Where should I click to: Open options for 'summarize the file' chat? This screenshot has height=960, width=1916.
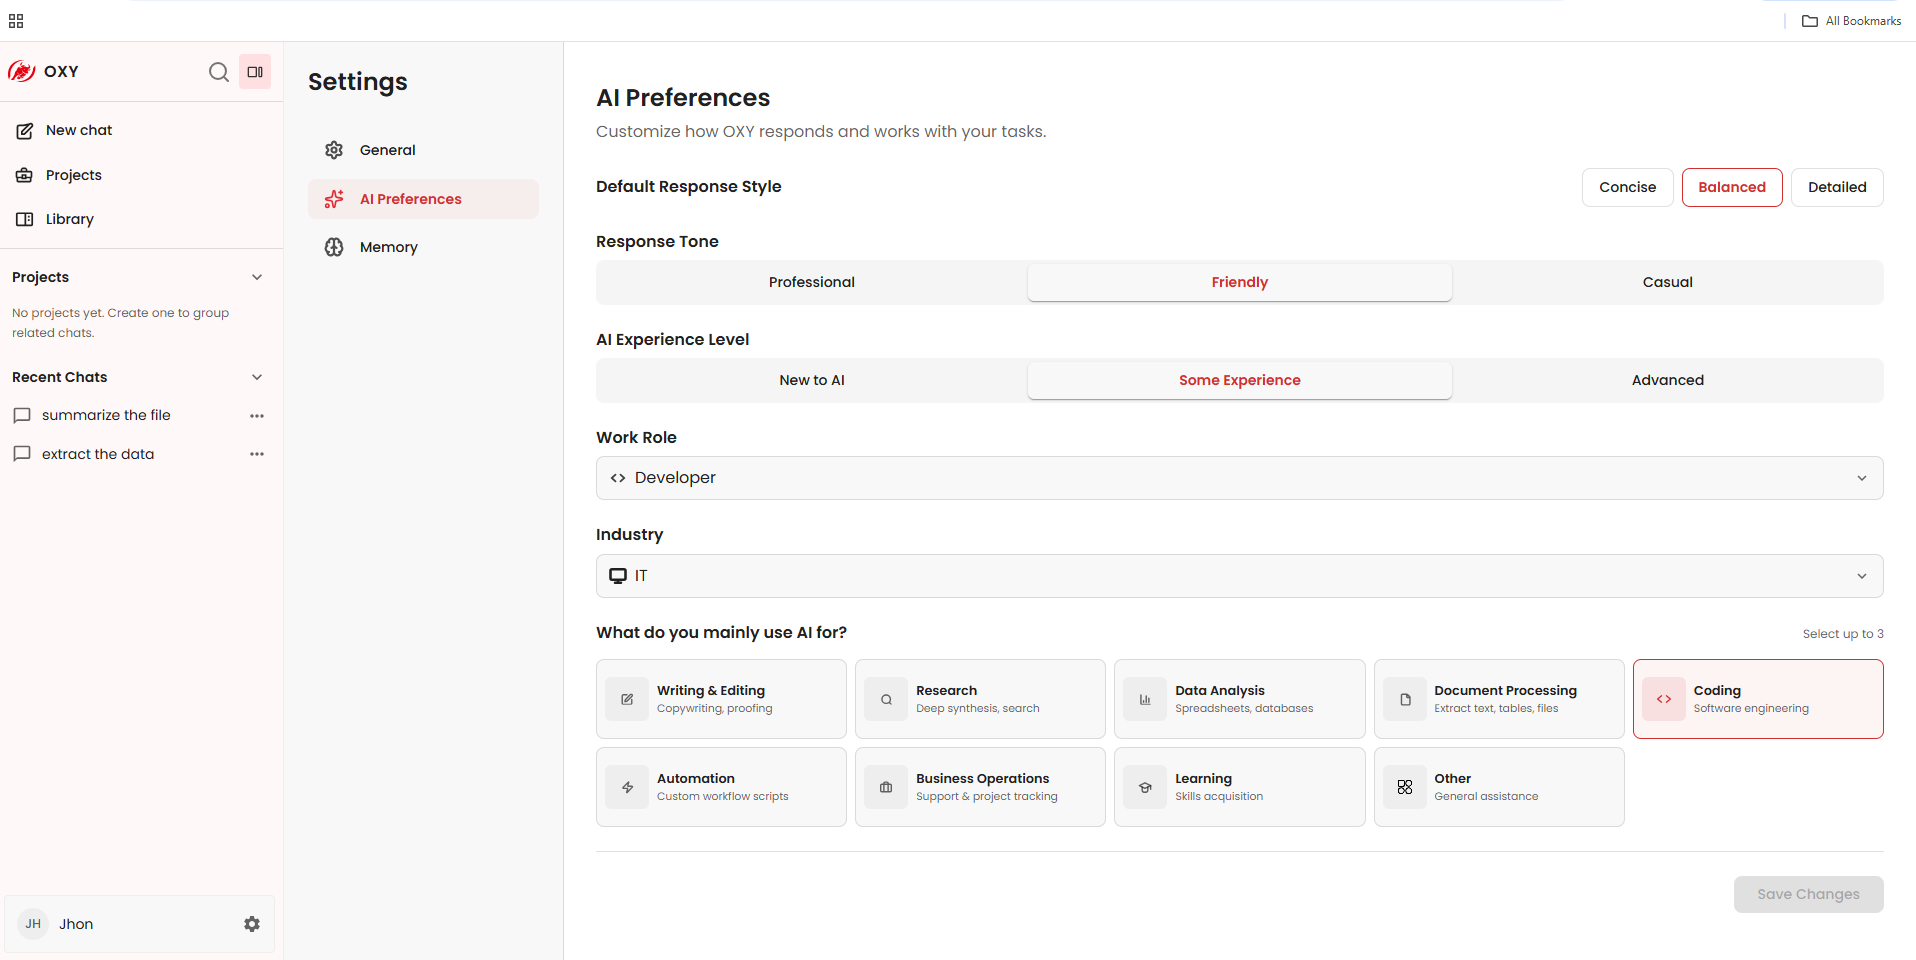[257, 415]
